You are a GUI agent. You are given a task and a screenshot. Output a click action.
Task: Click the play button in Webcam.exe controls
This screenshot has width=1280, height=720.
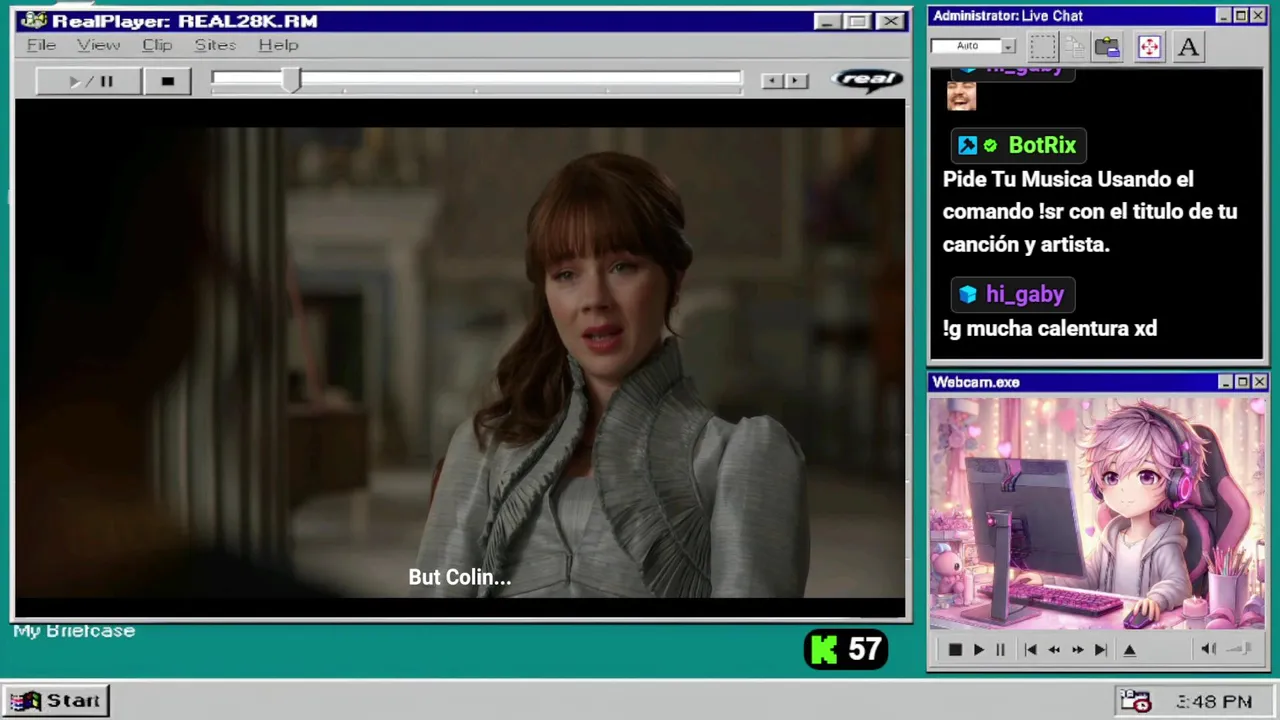978,650
